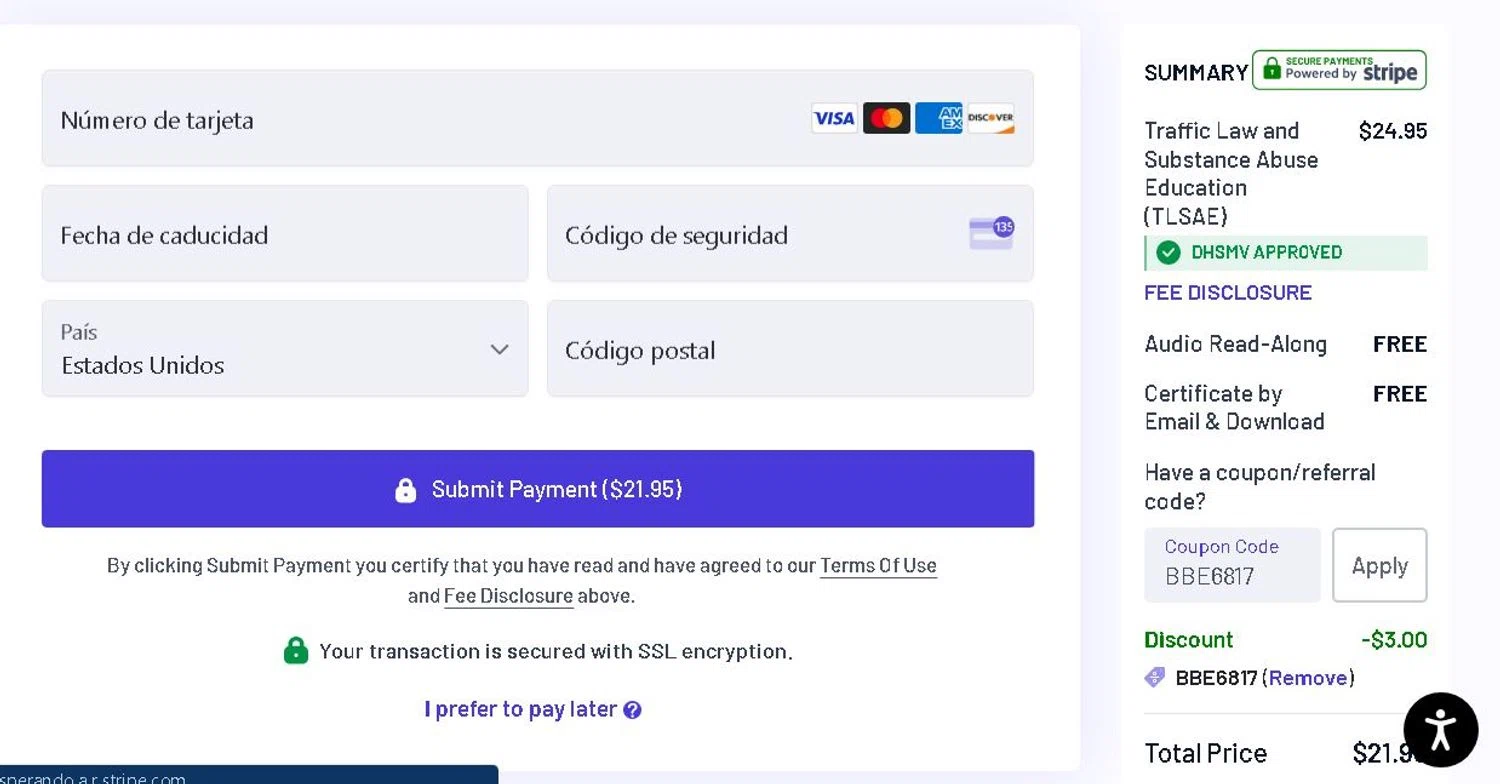Click the Código postal input field

790,349
